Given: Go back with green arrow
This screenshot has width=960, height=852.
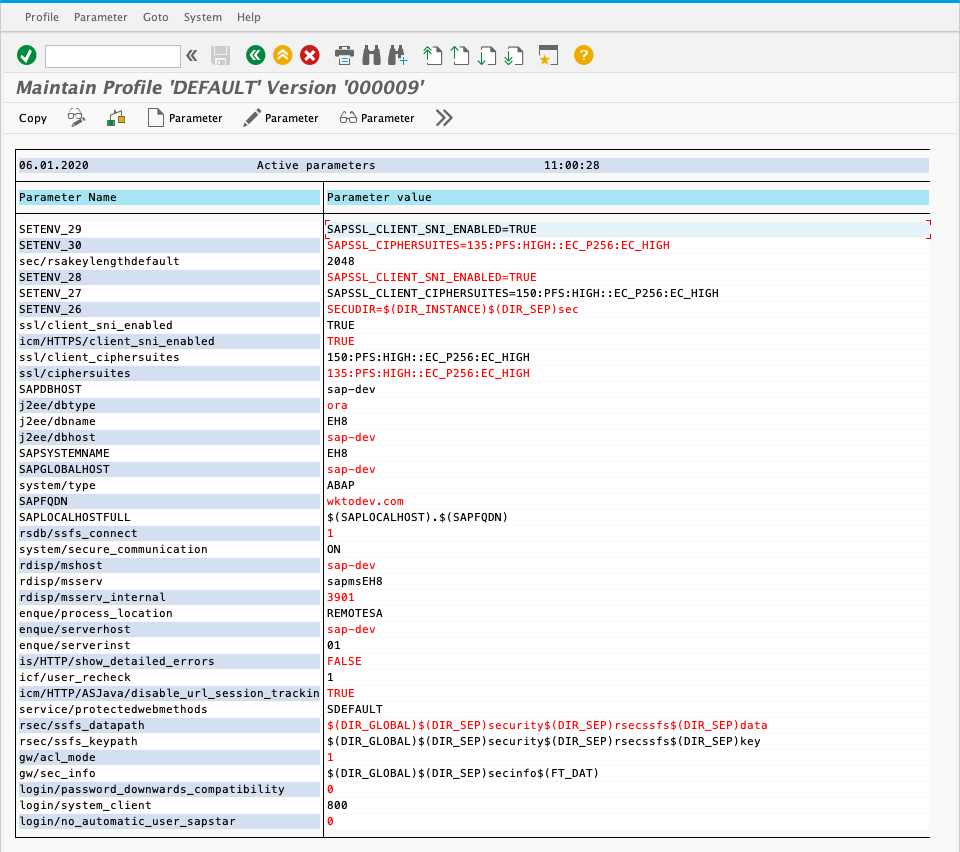Looking at the screenshot, I should (255, 55).
